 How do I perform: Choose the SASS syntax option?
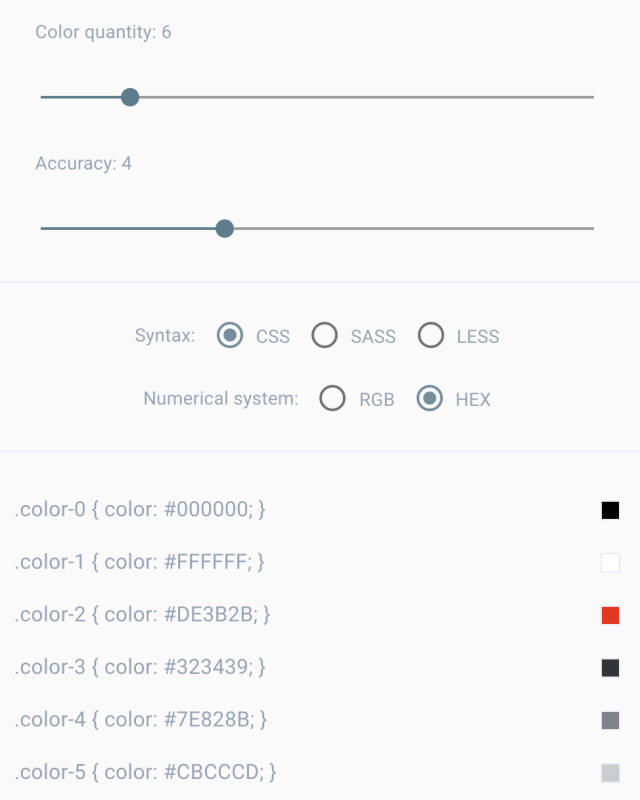pyautogui.click(x=324, y=335)
